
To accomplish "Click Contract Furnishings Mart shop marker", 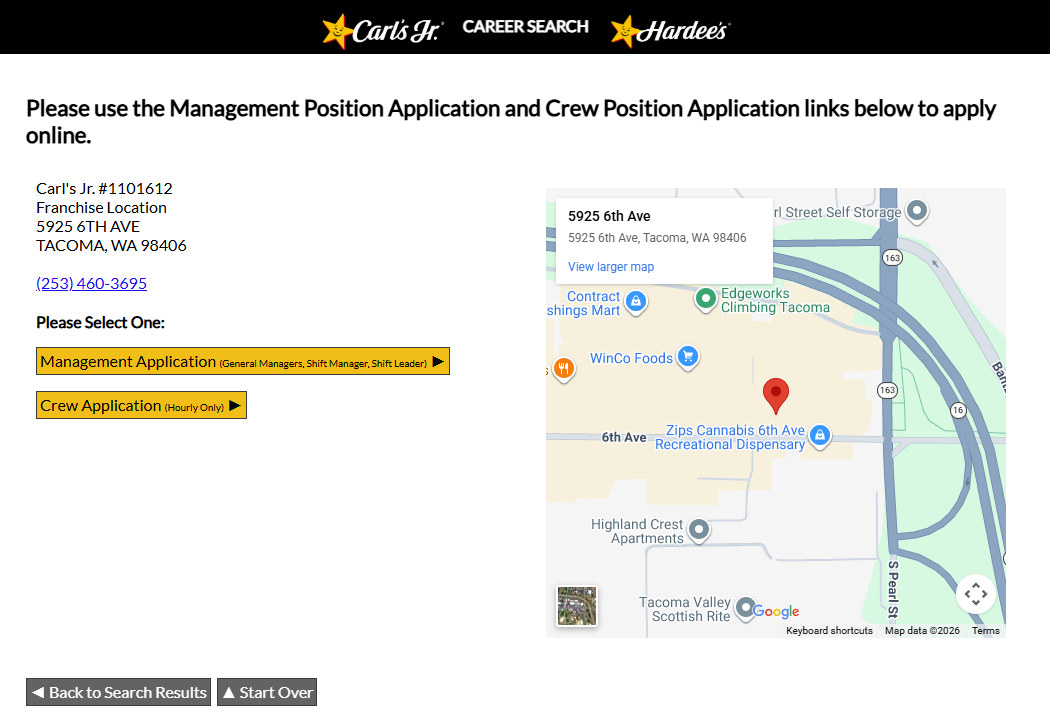I will tap(635, 301).
